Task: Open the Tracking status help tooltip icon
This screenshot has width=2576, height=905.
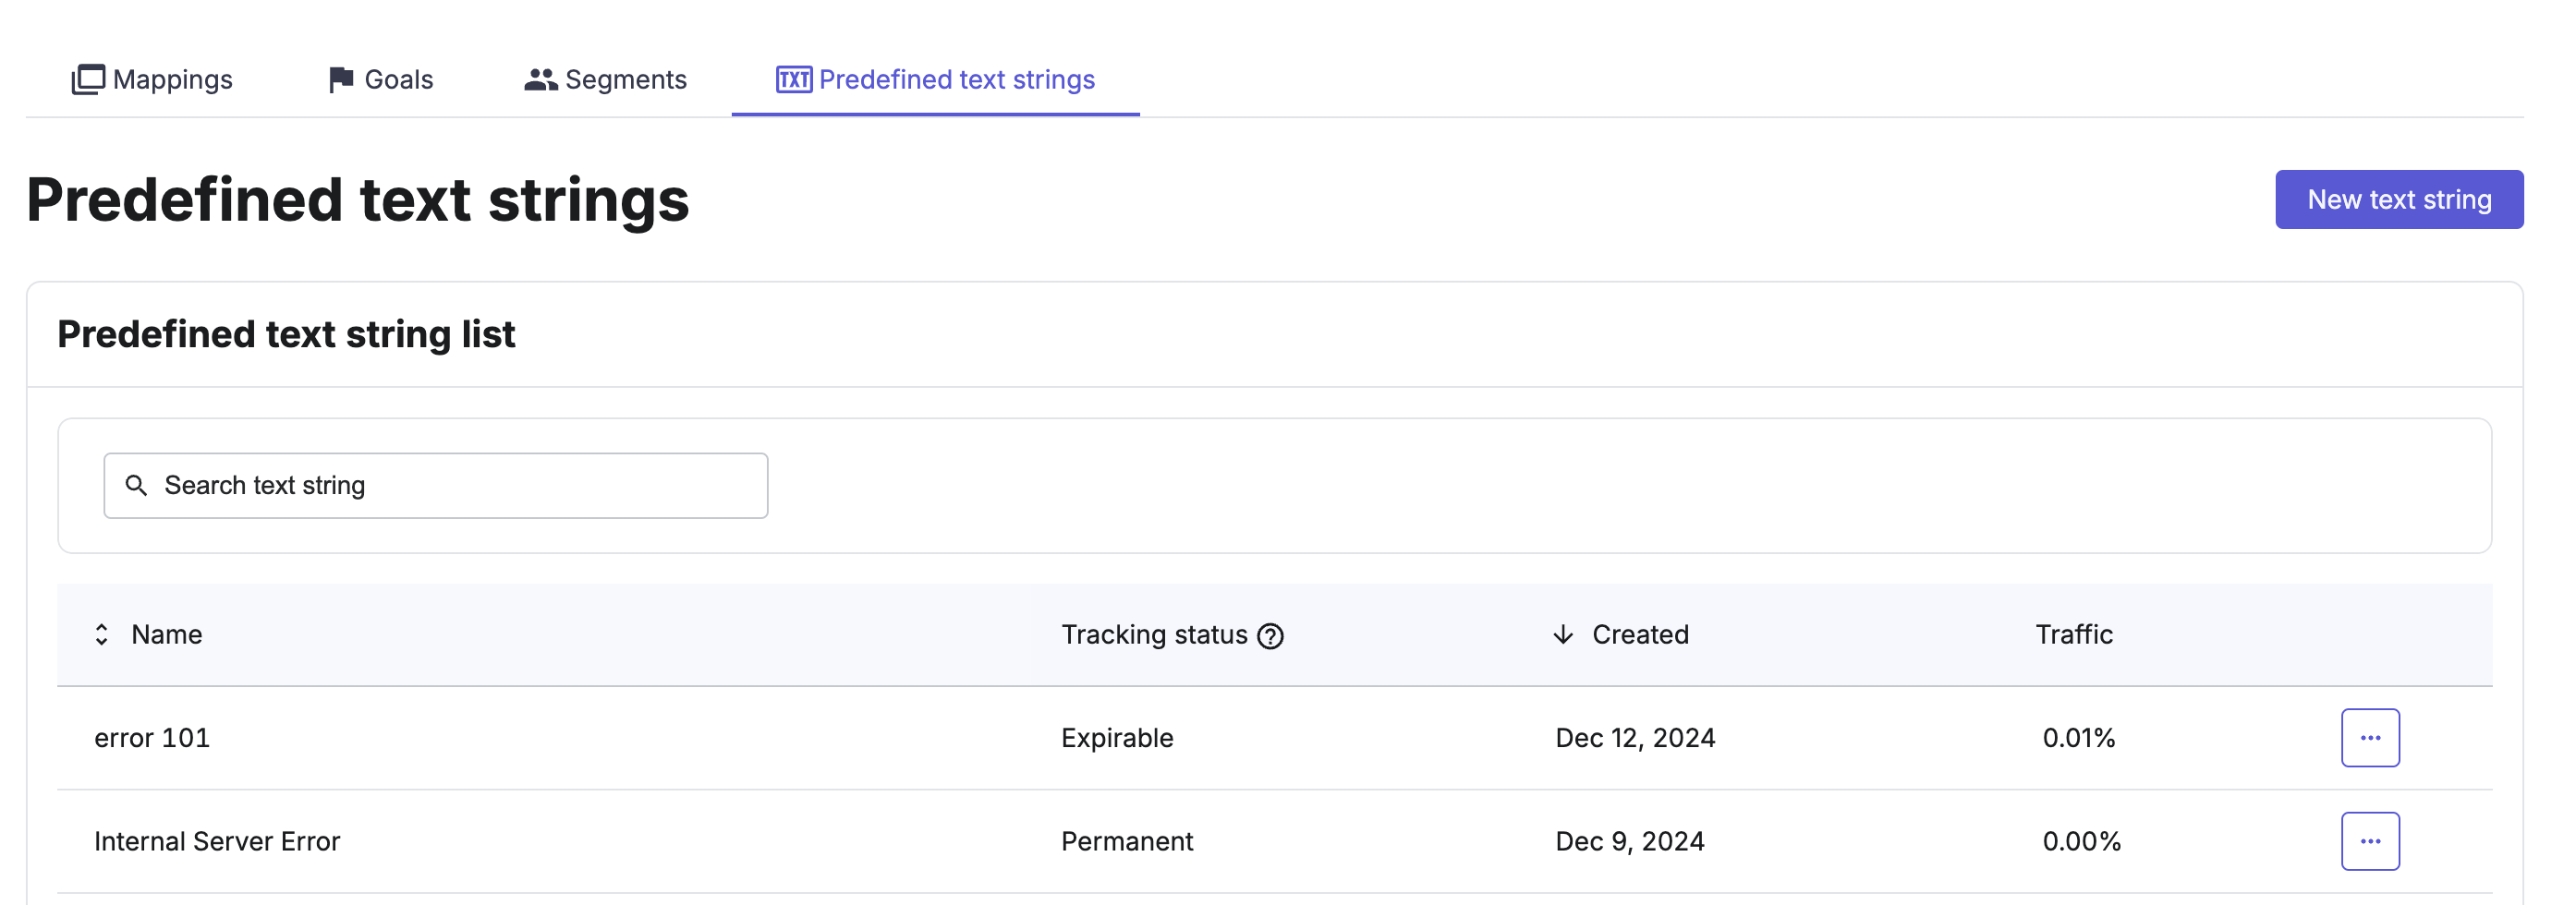Action: click(1270, 635)
